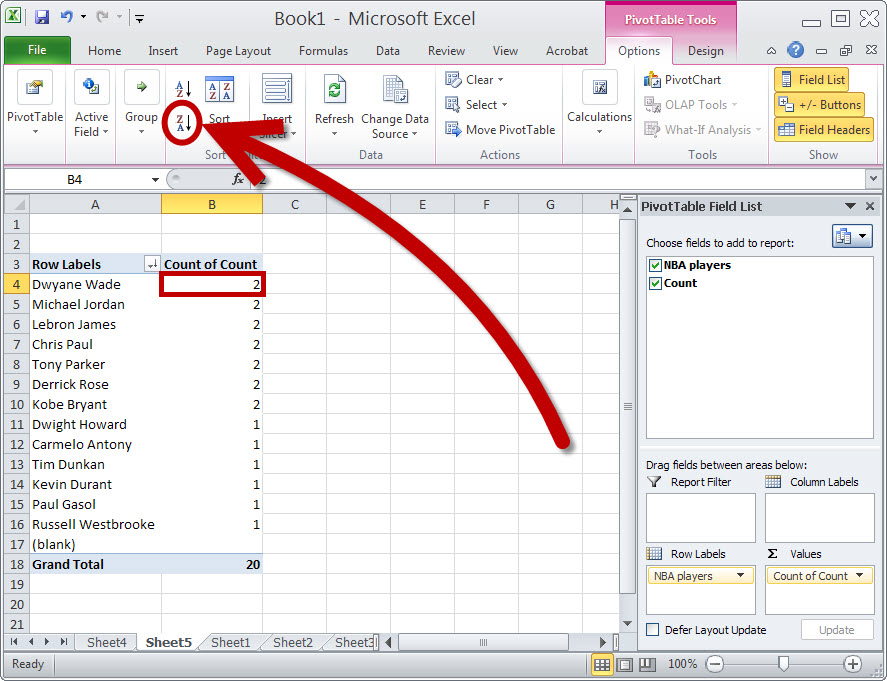Viewport: 887px width, 681px height.
Task: Click the PivotTable options icon
Action: 35,87
